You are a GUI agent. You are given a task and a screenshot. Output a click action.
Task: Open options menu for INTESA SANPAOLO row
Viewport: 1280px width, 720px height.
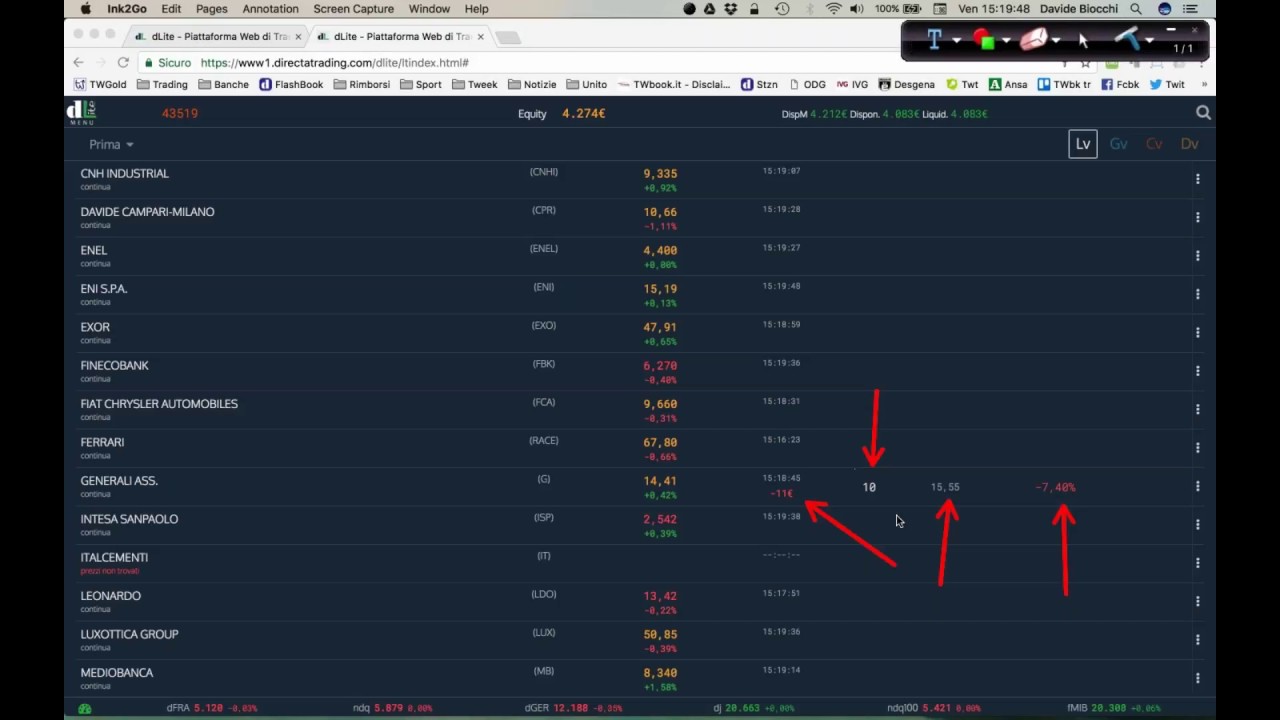coord(1197,525)
